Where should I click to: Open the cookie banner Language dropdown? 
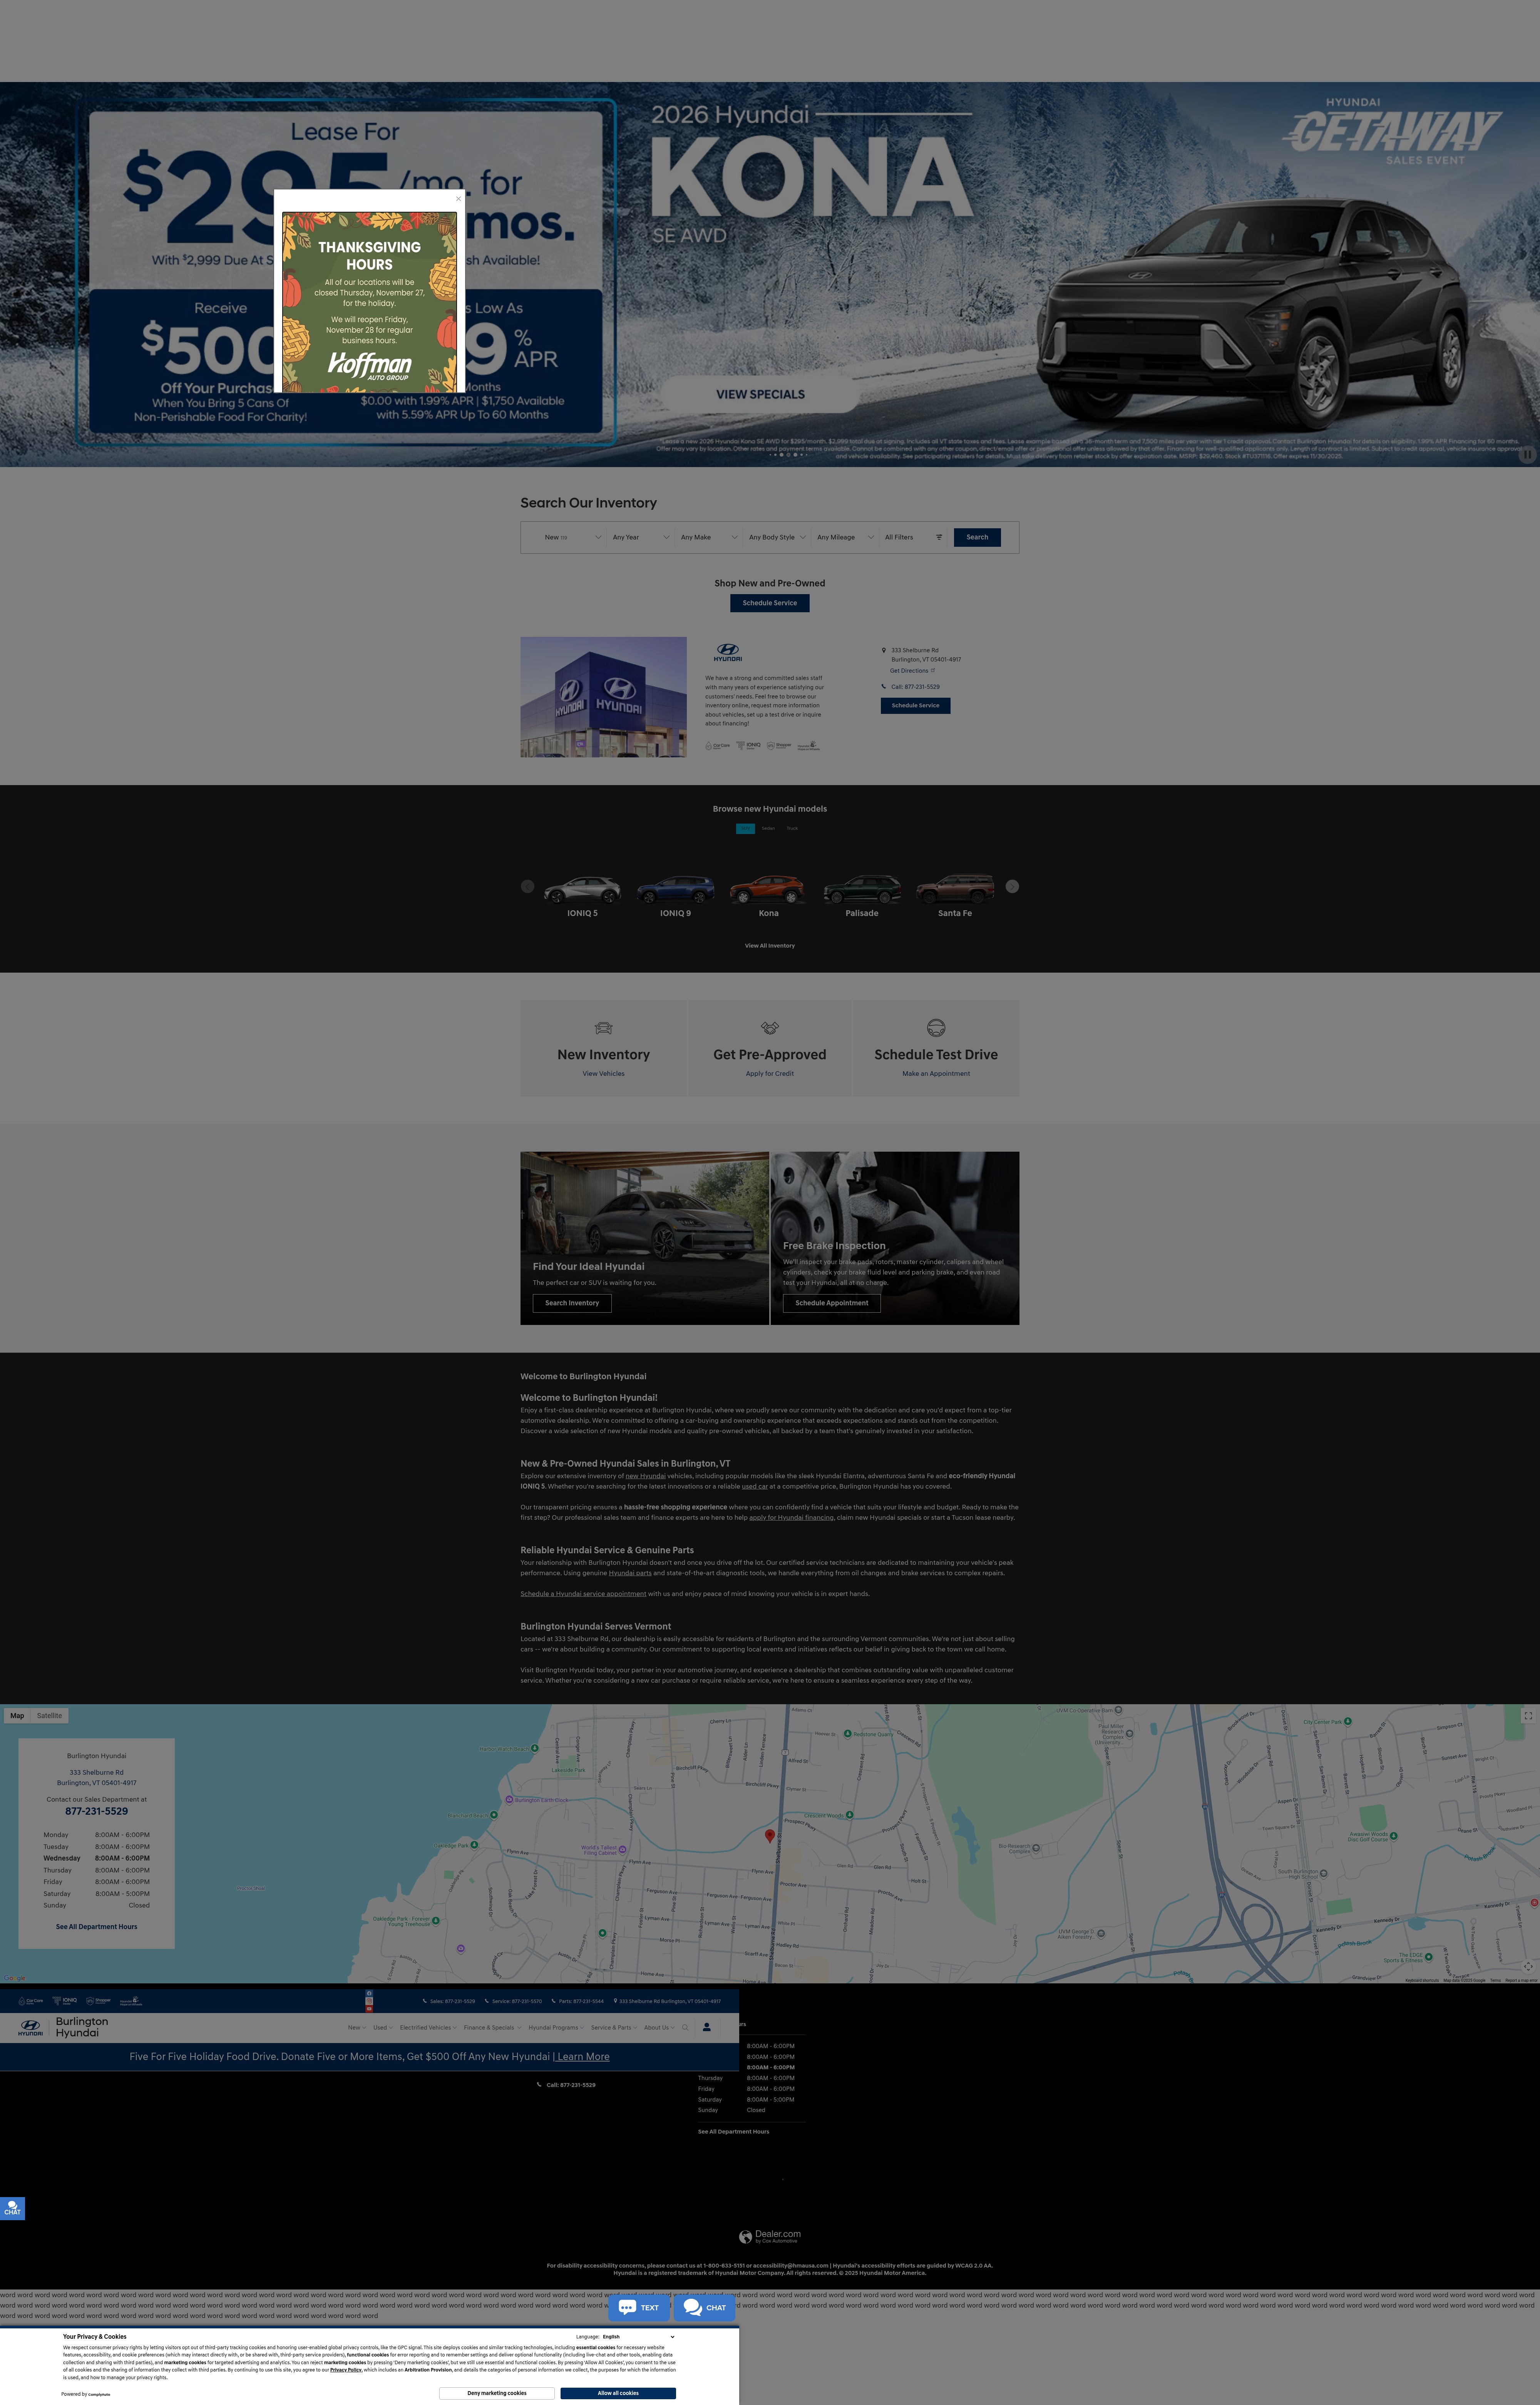tap(638, 2337)
